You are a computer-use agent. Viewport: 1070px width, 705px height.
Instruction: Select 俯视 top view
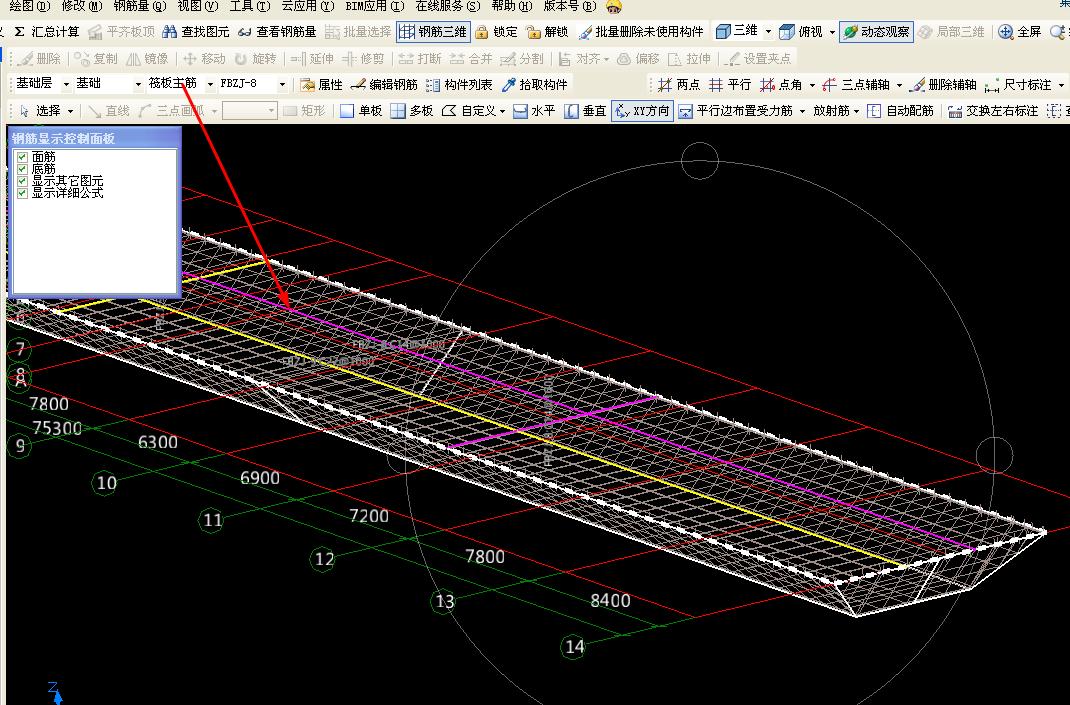[801, 31]
